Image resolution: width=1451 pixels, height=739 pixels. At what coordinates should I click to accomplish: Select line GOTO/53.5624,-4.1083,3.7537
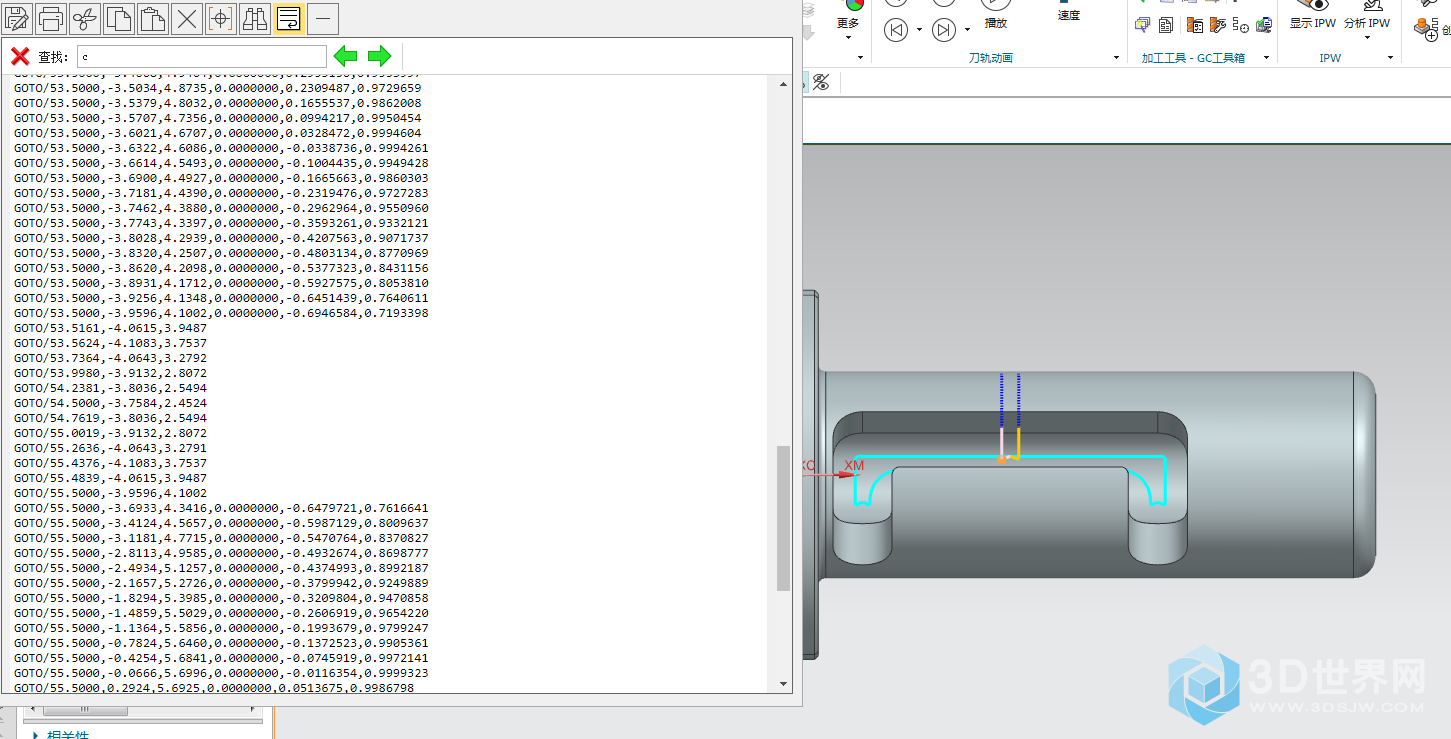point(111,343)
